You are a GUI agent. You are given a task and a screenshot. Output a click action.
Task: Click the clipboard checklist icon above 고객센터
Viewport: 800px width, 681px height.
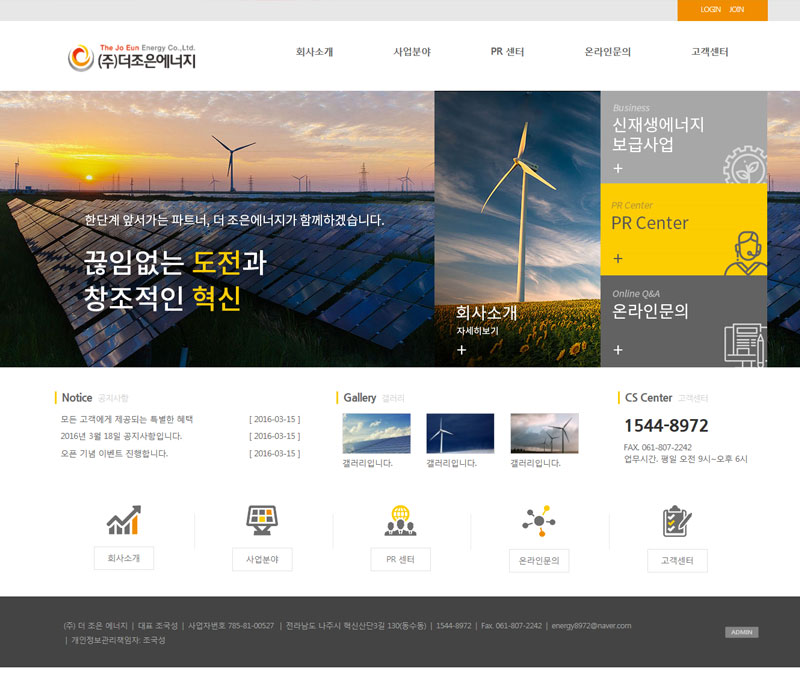pyautogui.click(x=677, y=520)
